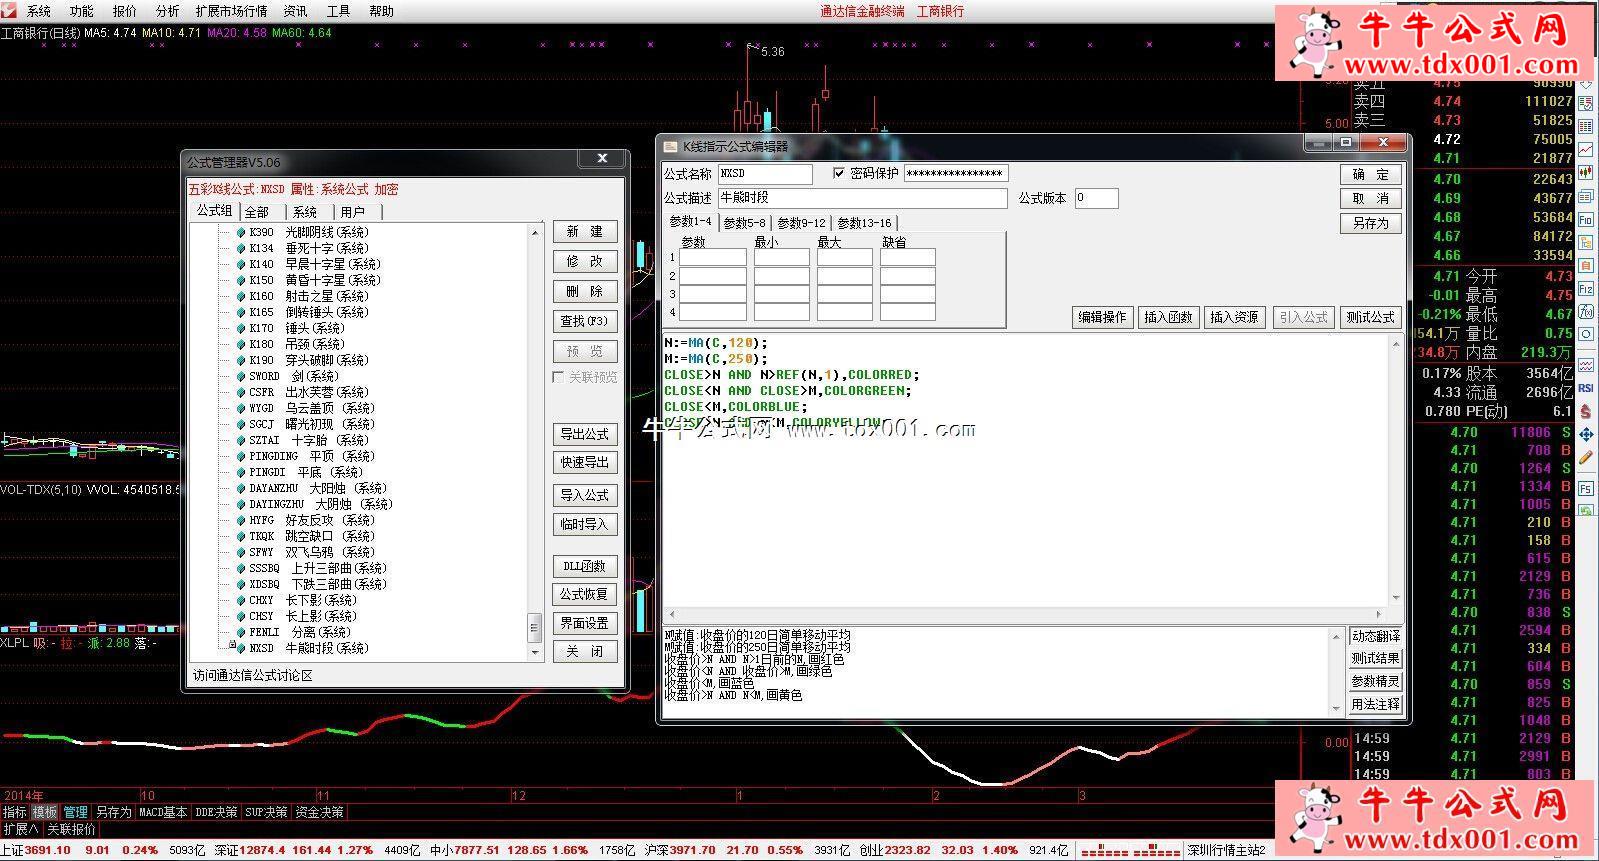
Task: Switch to the line chart icon in right sidebar
Action: coord(1586,150)
